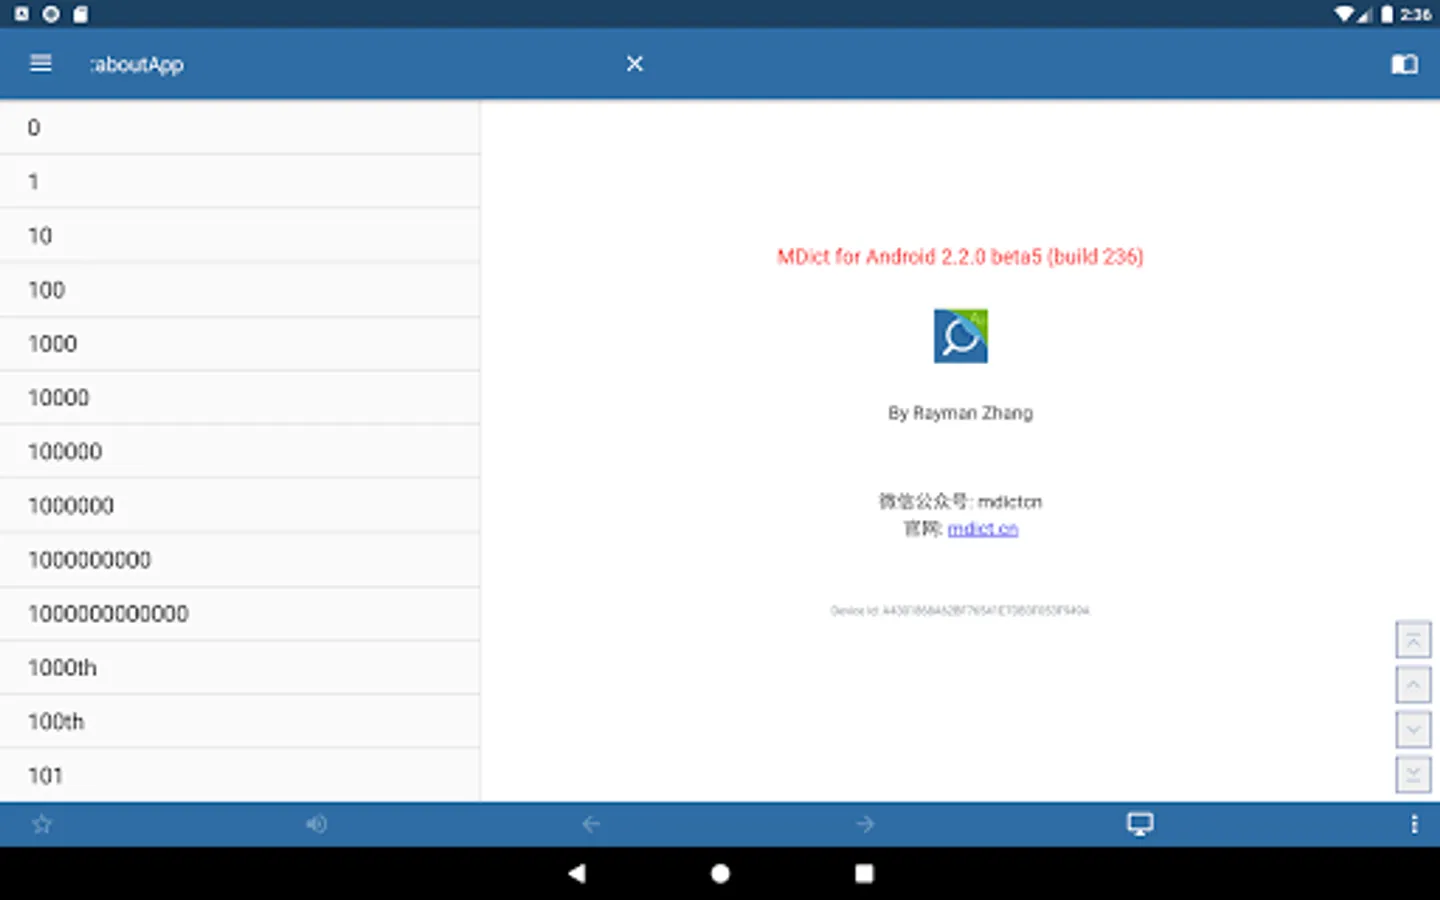This screenshot has width=1440, height=900.
Task: Open the entry '100th'
Action: 240,722
